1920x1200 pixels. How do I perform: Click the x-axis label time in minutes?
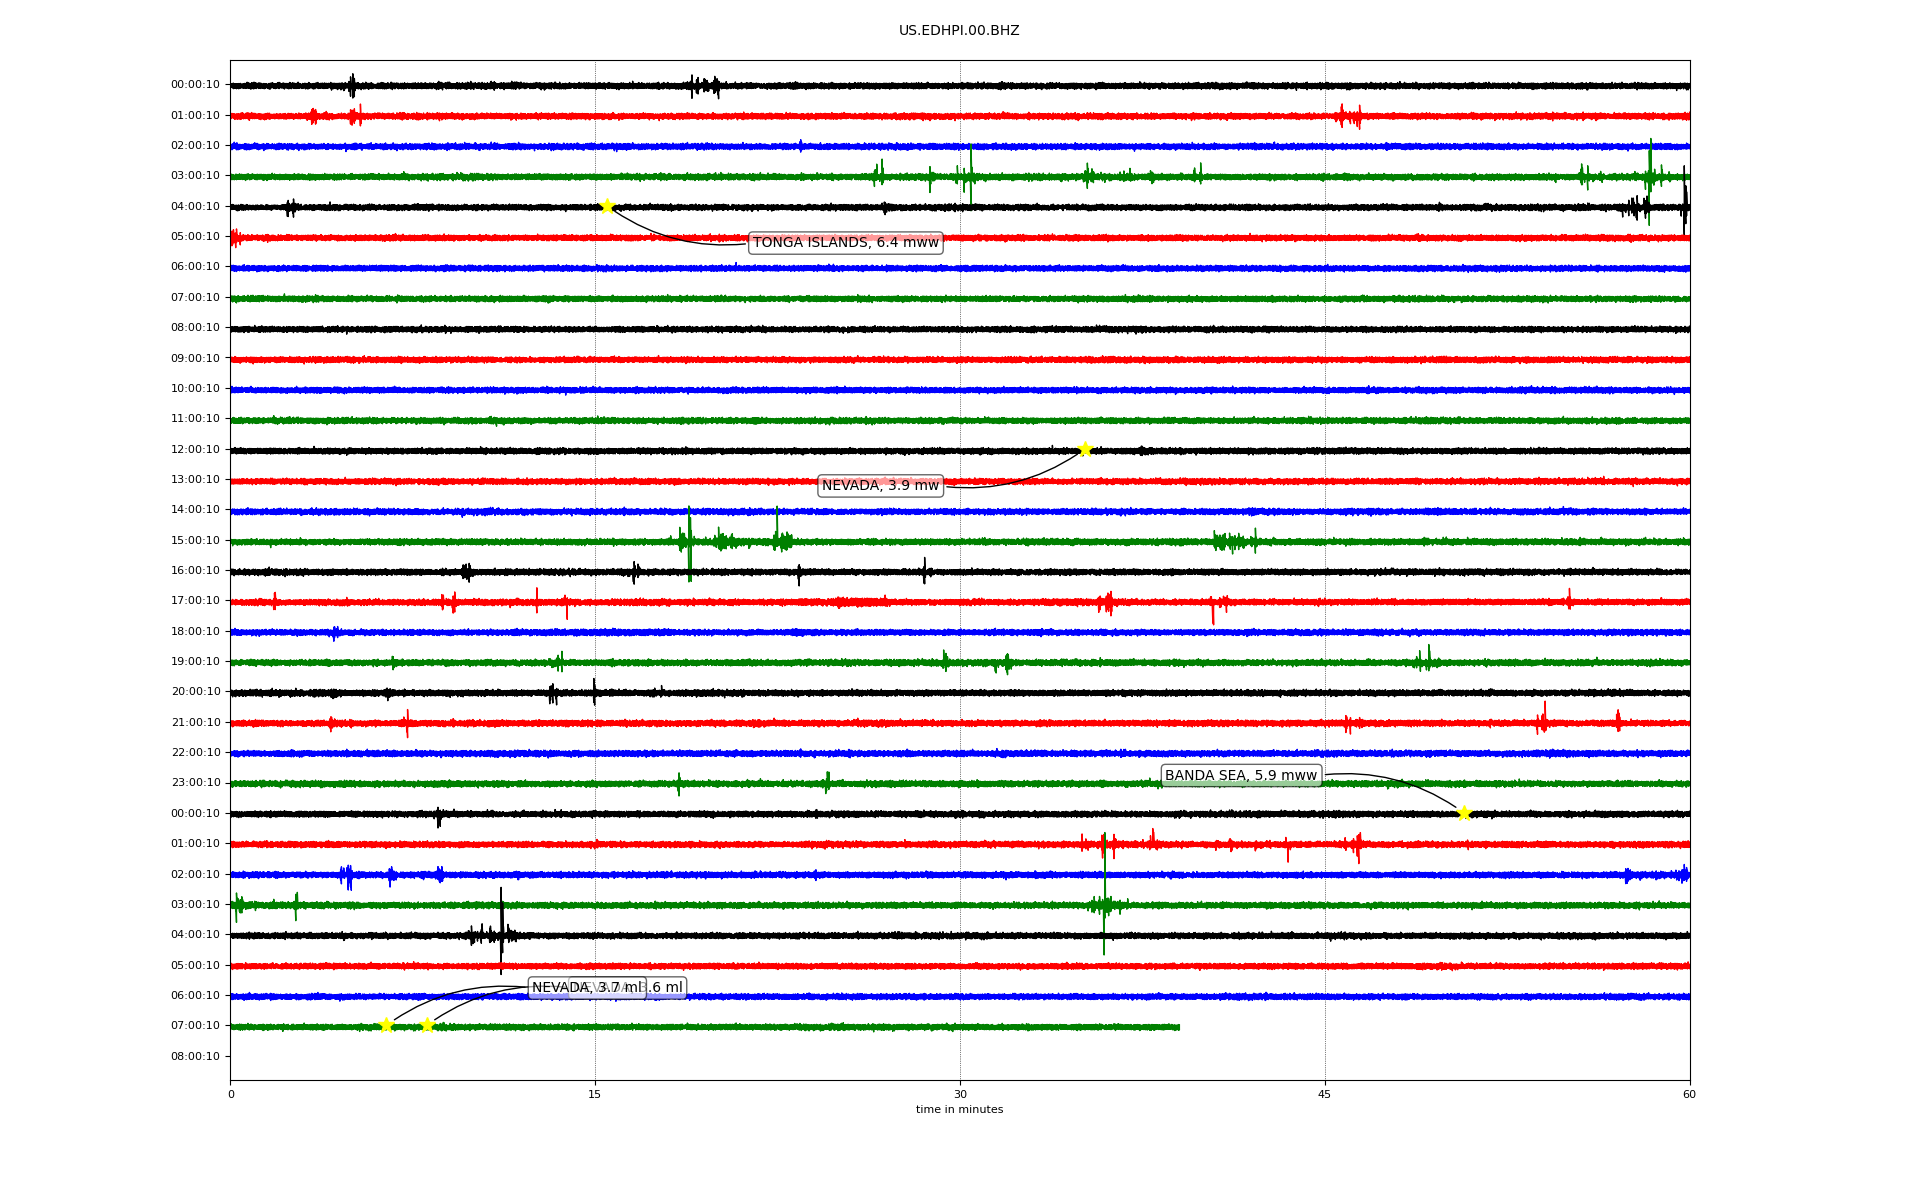tap(959, 1109)
